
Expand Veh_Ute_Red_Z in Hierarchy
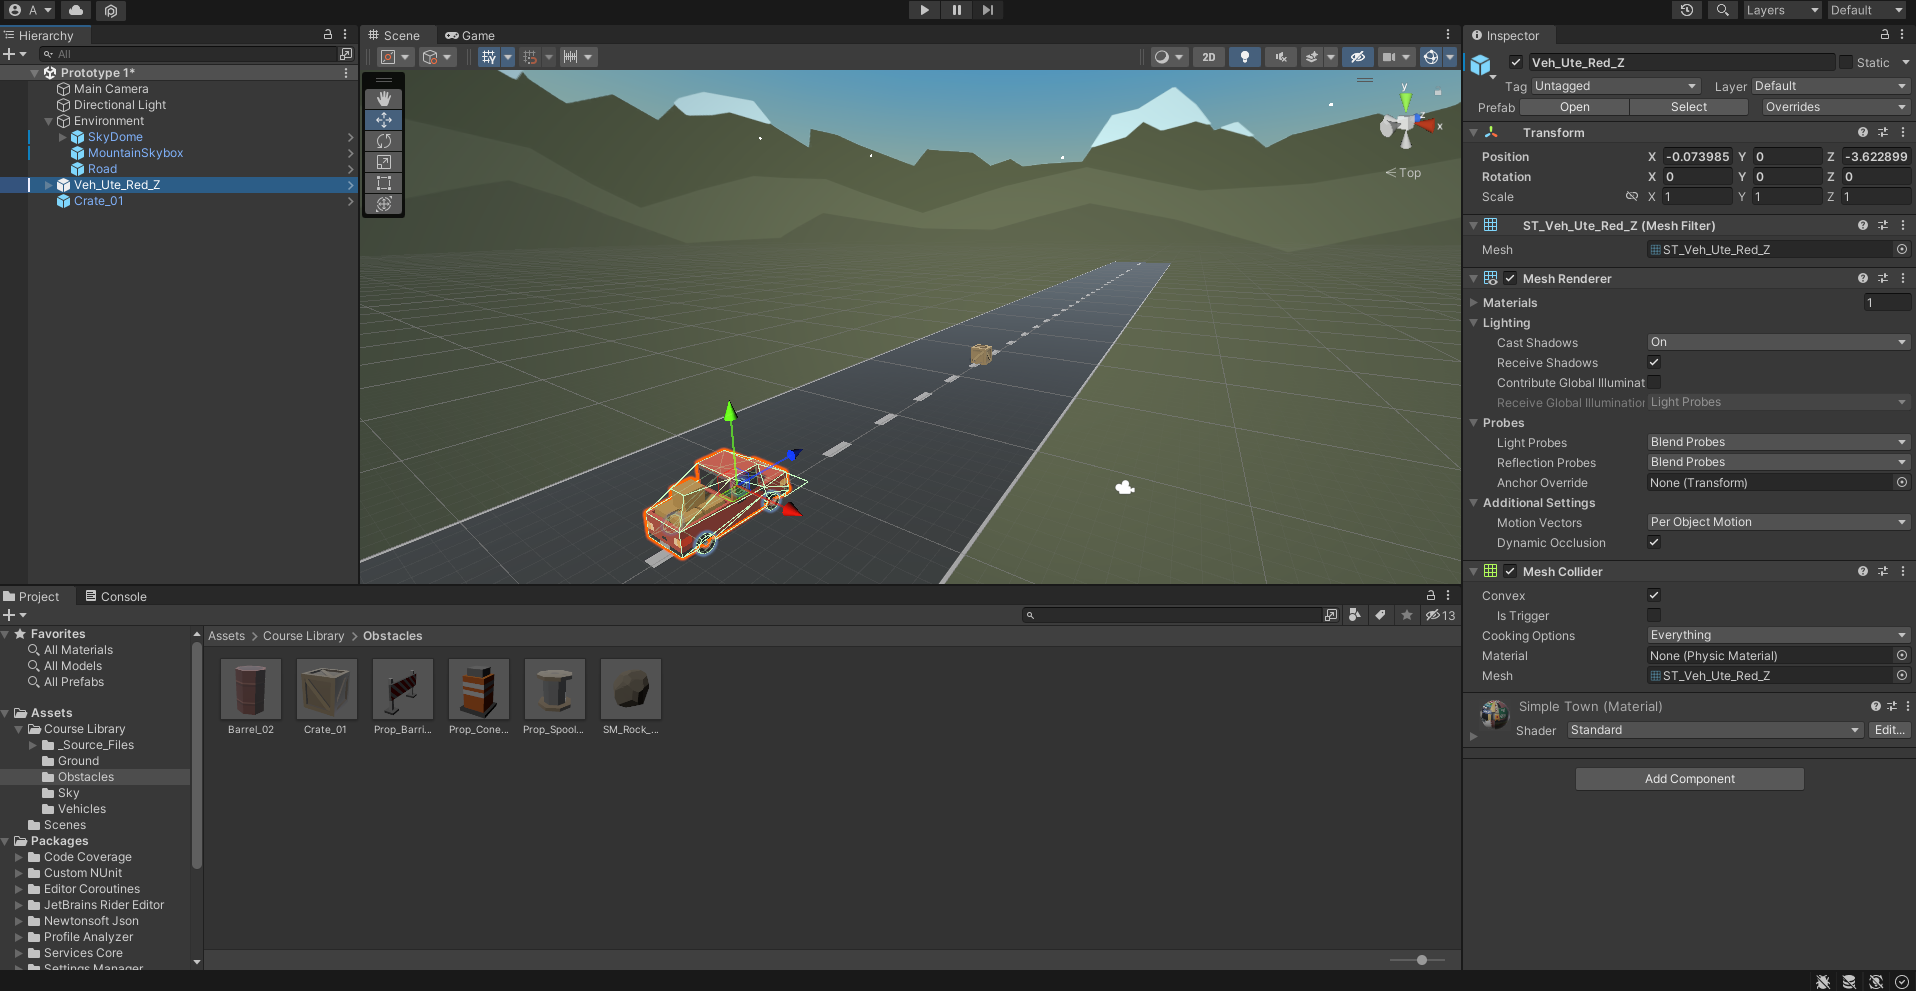click(48, 185)
